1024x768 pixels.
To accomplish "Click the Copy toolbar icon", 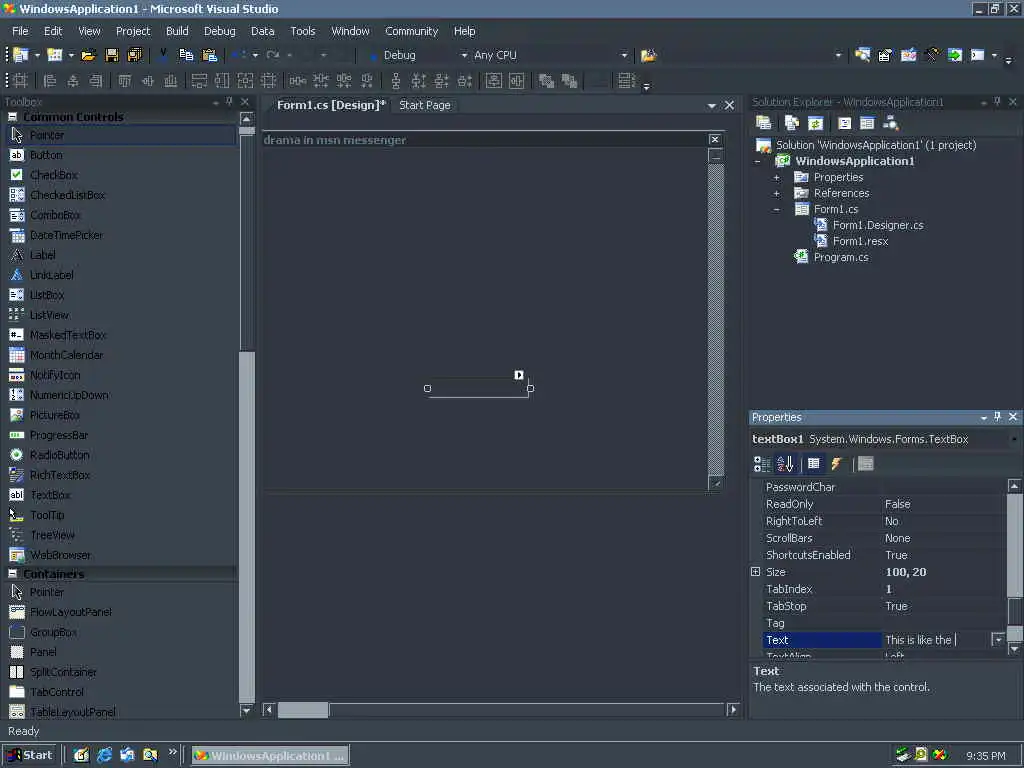I will (x=186, y=56).
